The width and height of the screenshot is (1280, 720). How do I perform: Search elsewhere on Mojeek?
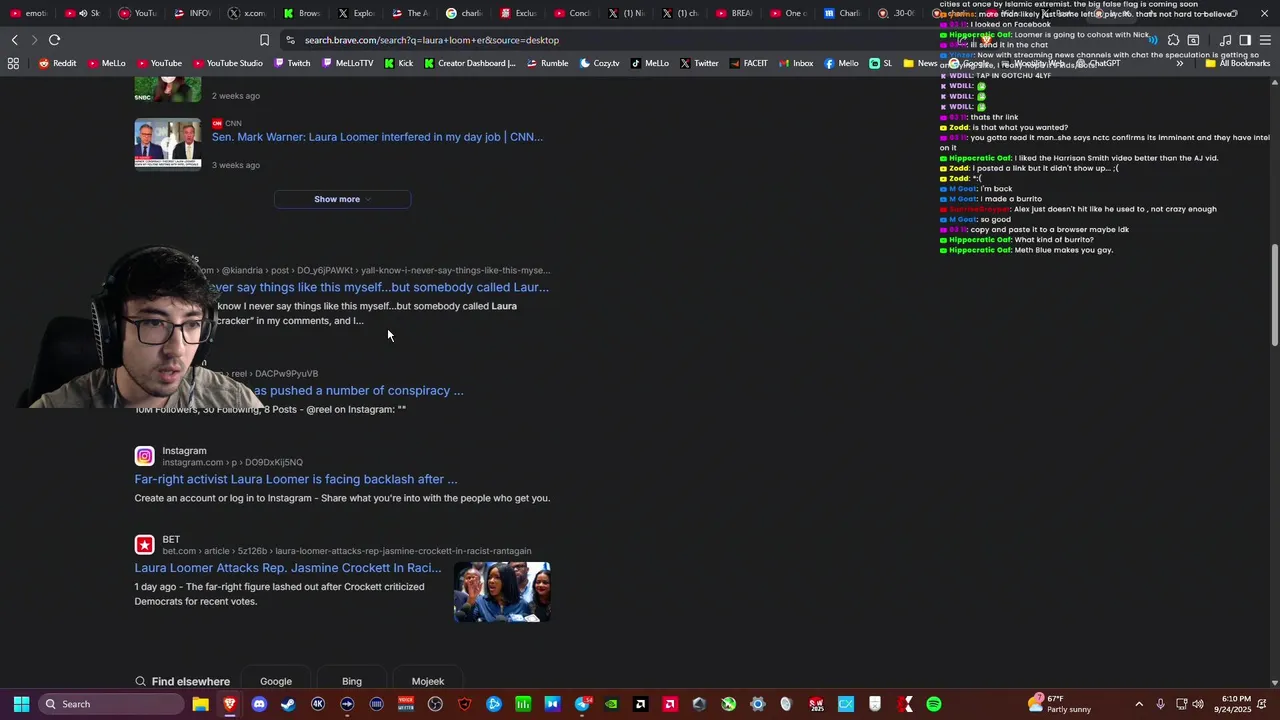(428, 681)
